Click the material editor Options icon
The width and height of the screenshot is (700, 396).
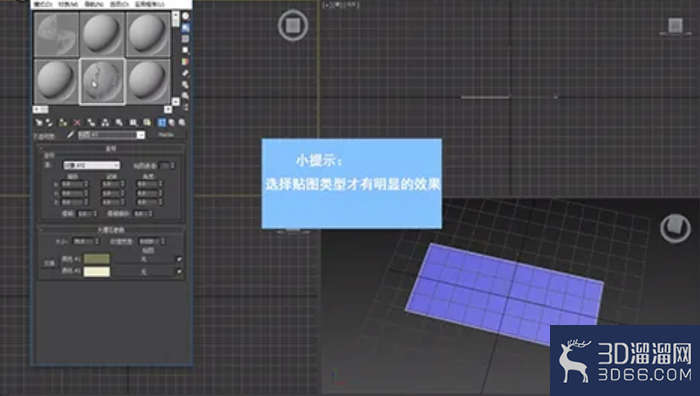(x=185, y=84)
